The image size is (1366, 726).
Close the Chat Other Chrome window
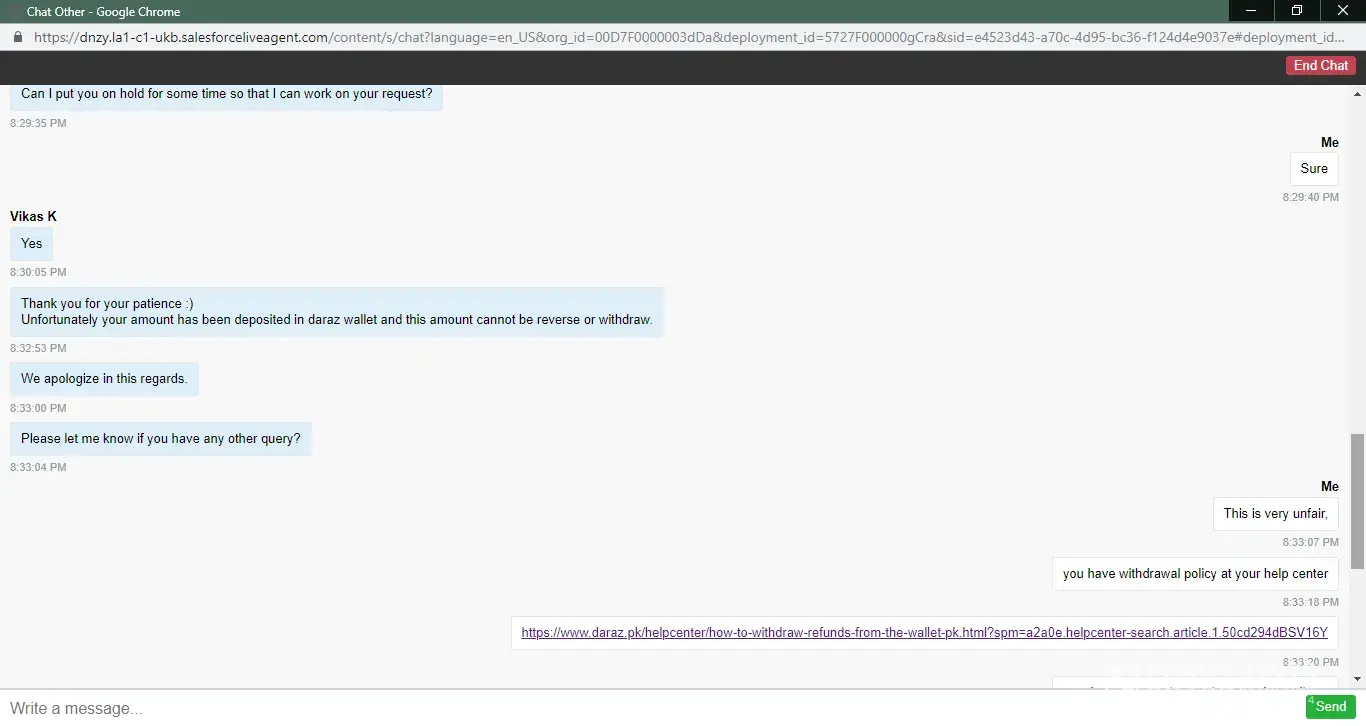pos(1342,11)
